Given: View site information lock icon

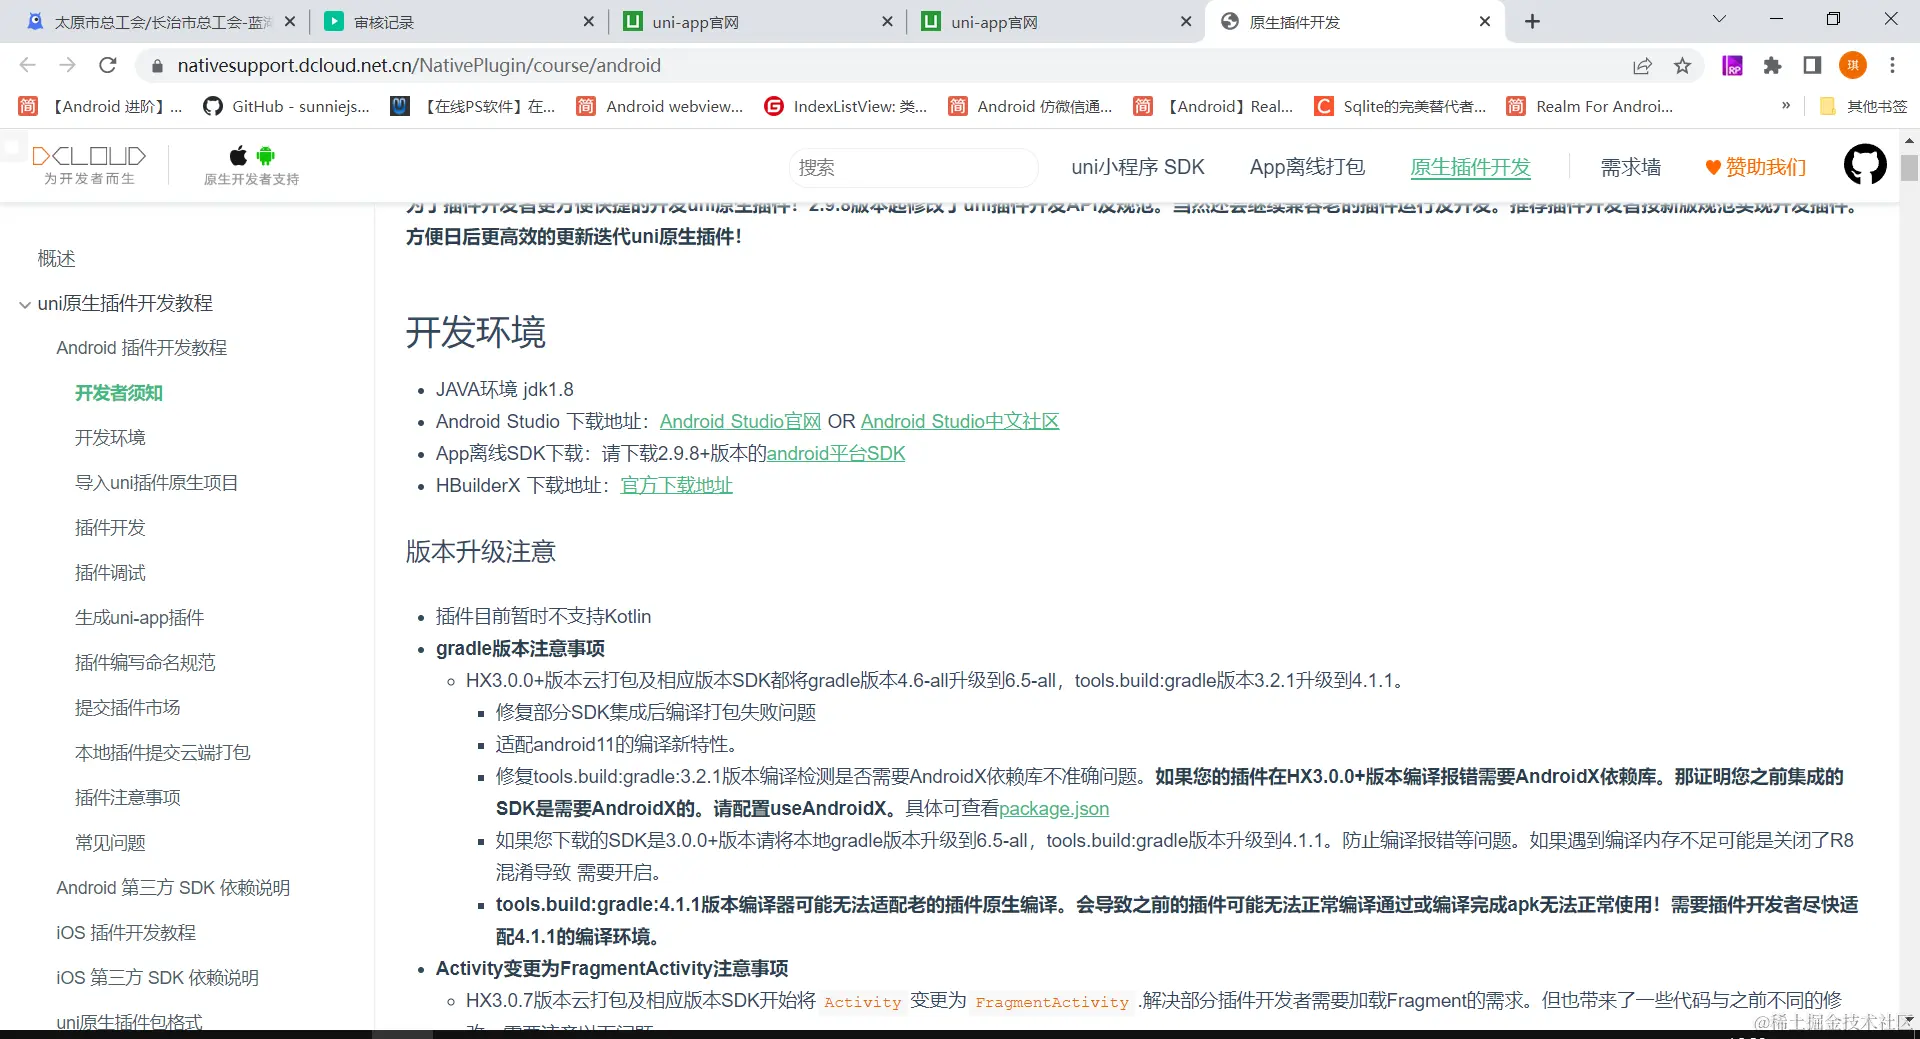Looking at the screenshot, I should [x=155, y=66].
